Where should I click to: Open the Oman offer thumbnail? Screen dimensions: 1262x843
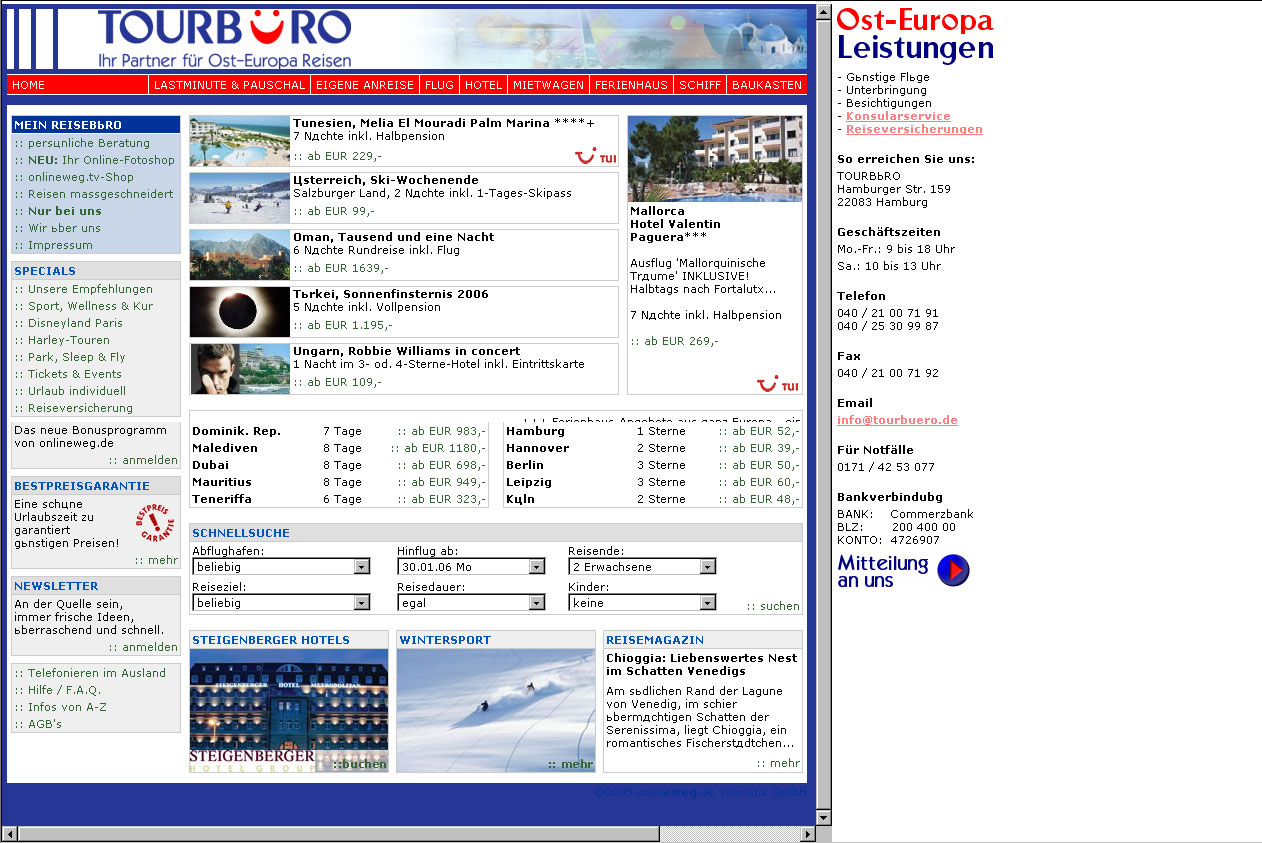tap(240, 255)
